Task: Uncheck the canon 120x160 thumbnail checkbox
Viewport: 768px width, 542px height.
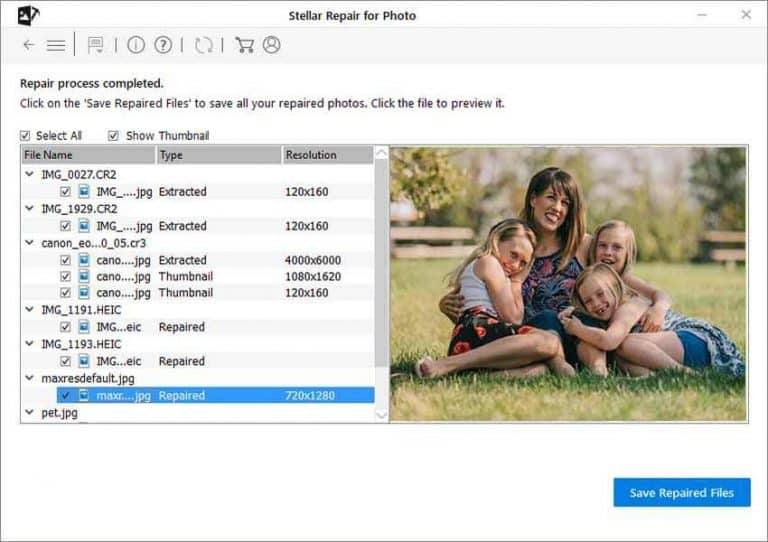Action: pyautogui.click(x=65, y=293)
